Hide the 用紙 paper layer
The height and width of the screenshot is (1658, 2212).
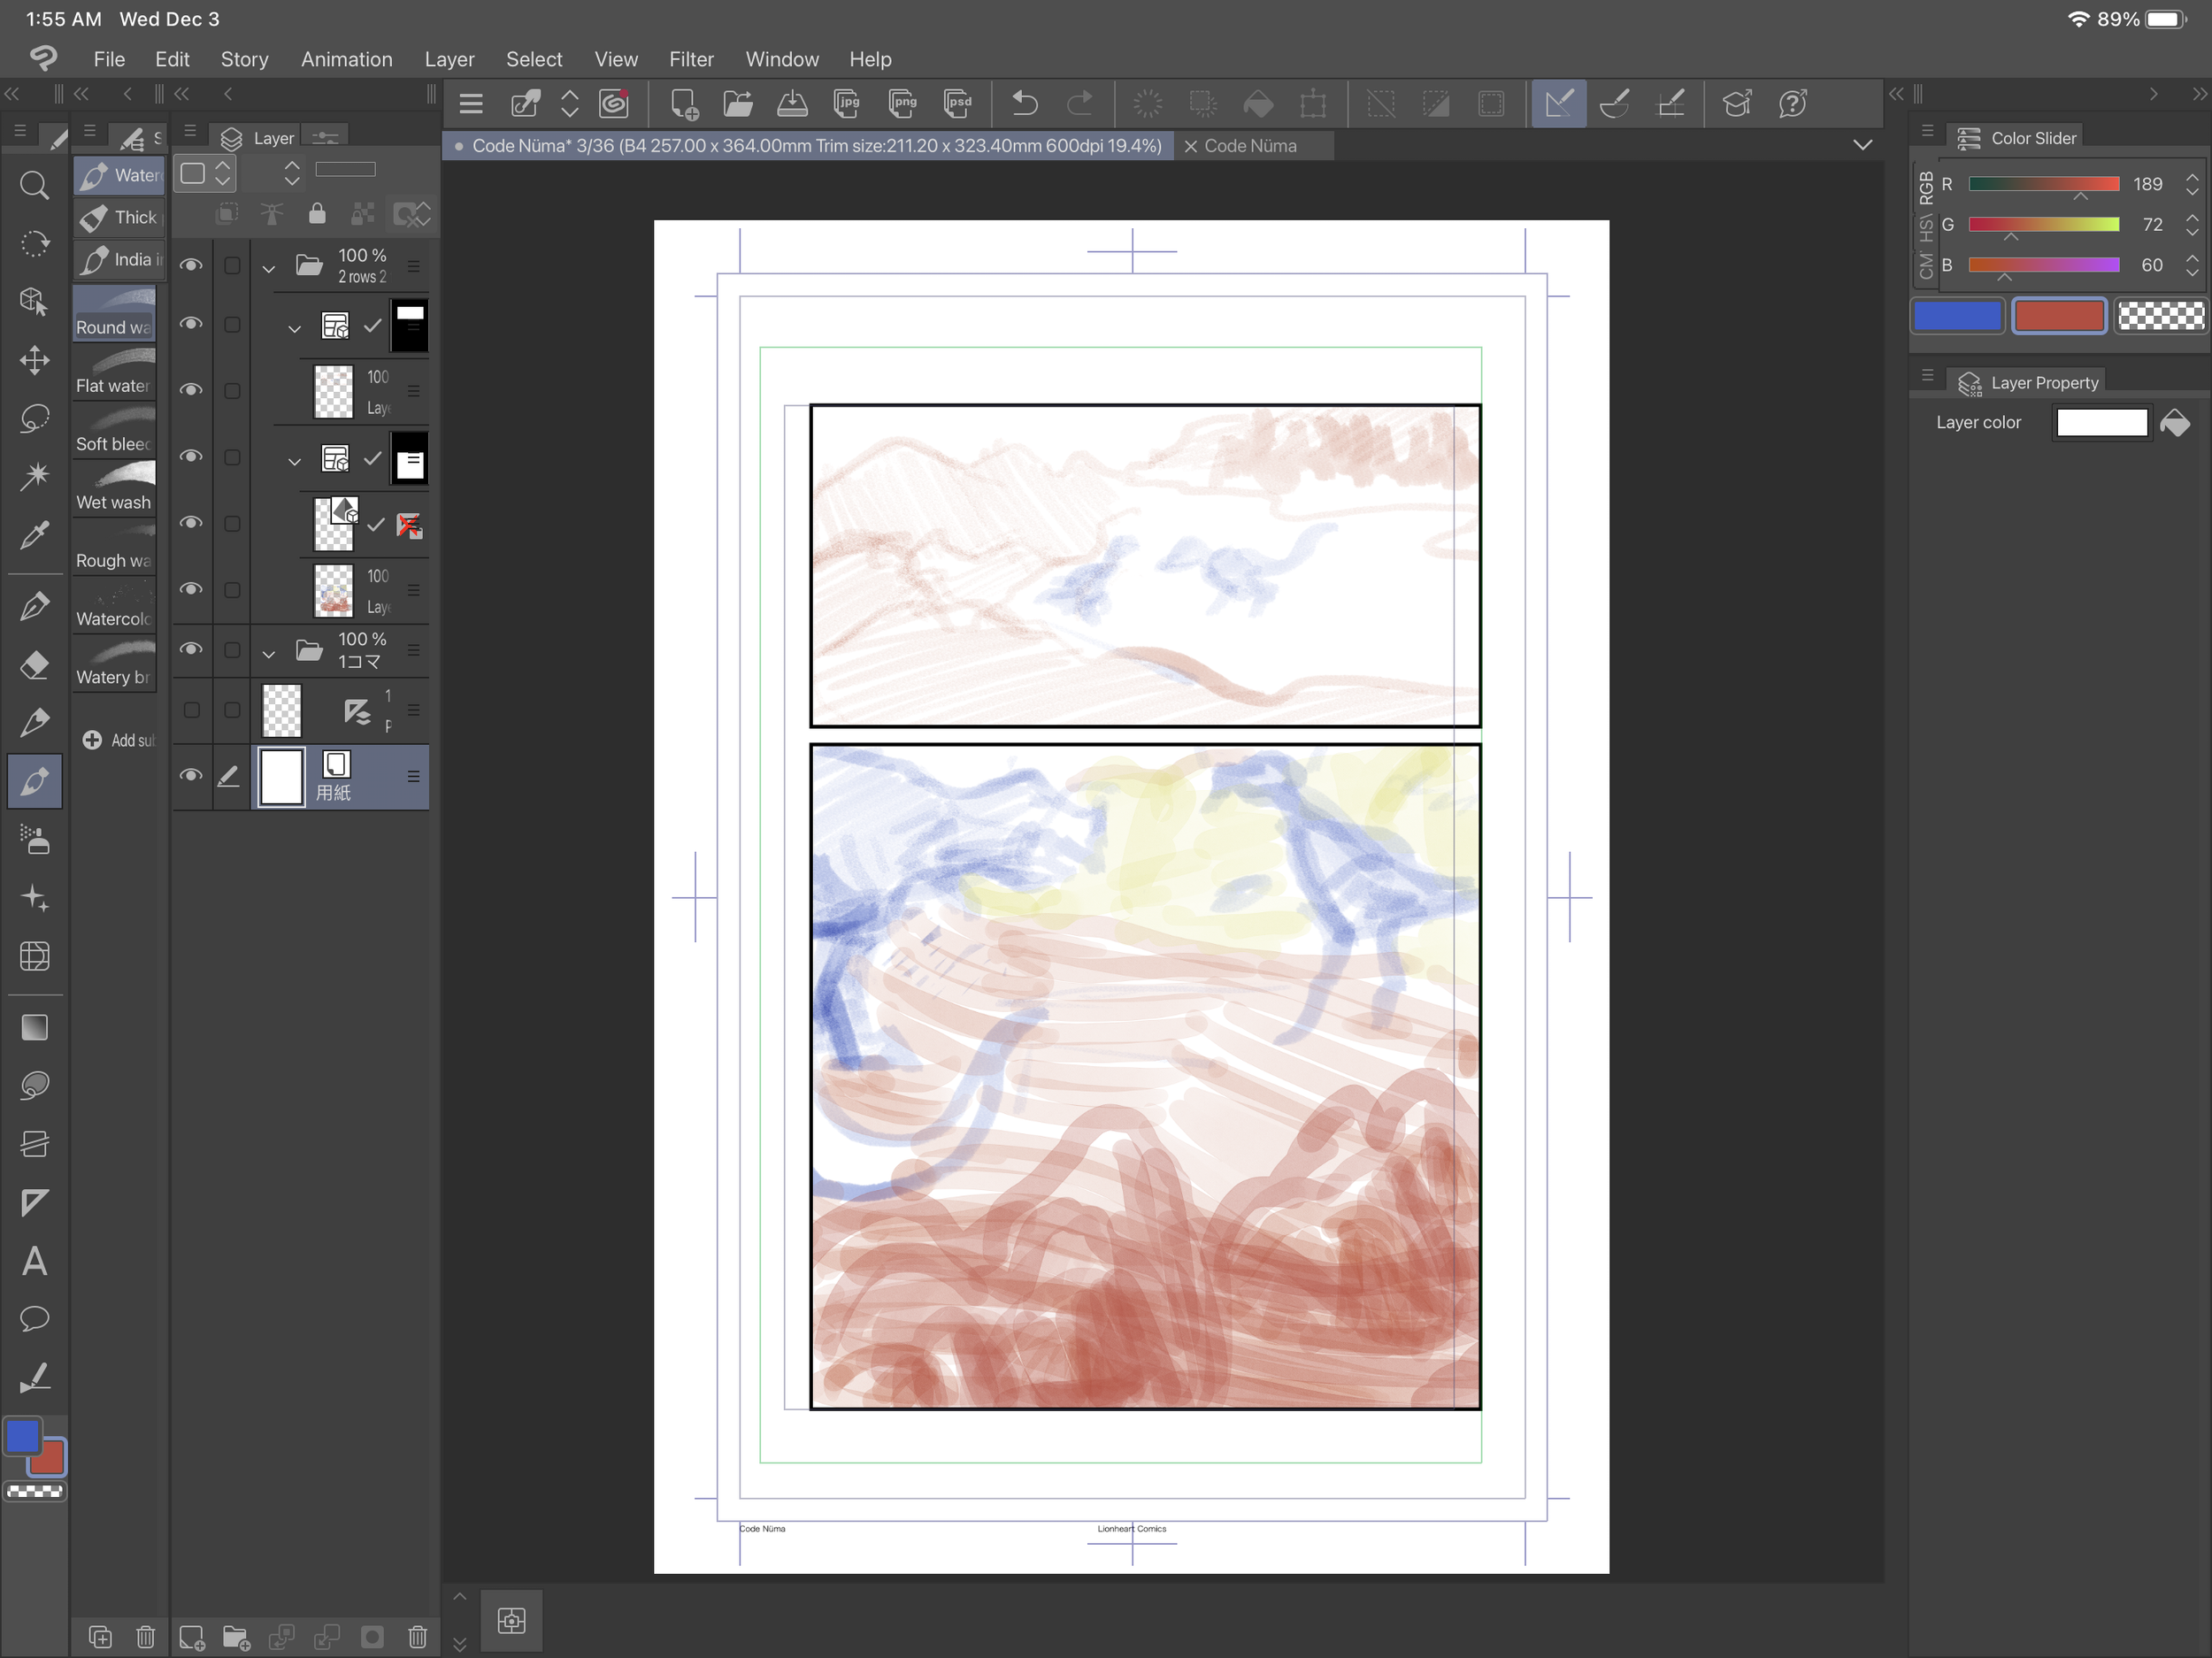pyautogui.click(x=190, y=775)
